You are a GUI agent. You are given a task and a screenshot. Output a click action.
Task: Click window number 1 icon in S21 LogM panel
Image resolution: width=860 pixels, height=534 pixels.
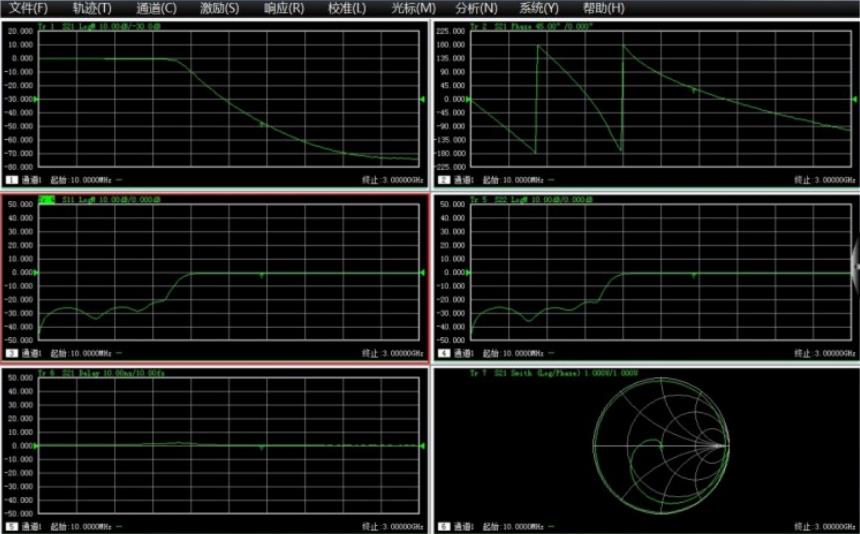(x=12, y=180)
